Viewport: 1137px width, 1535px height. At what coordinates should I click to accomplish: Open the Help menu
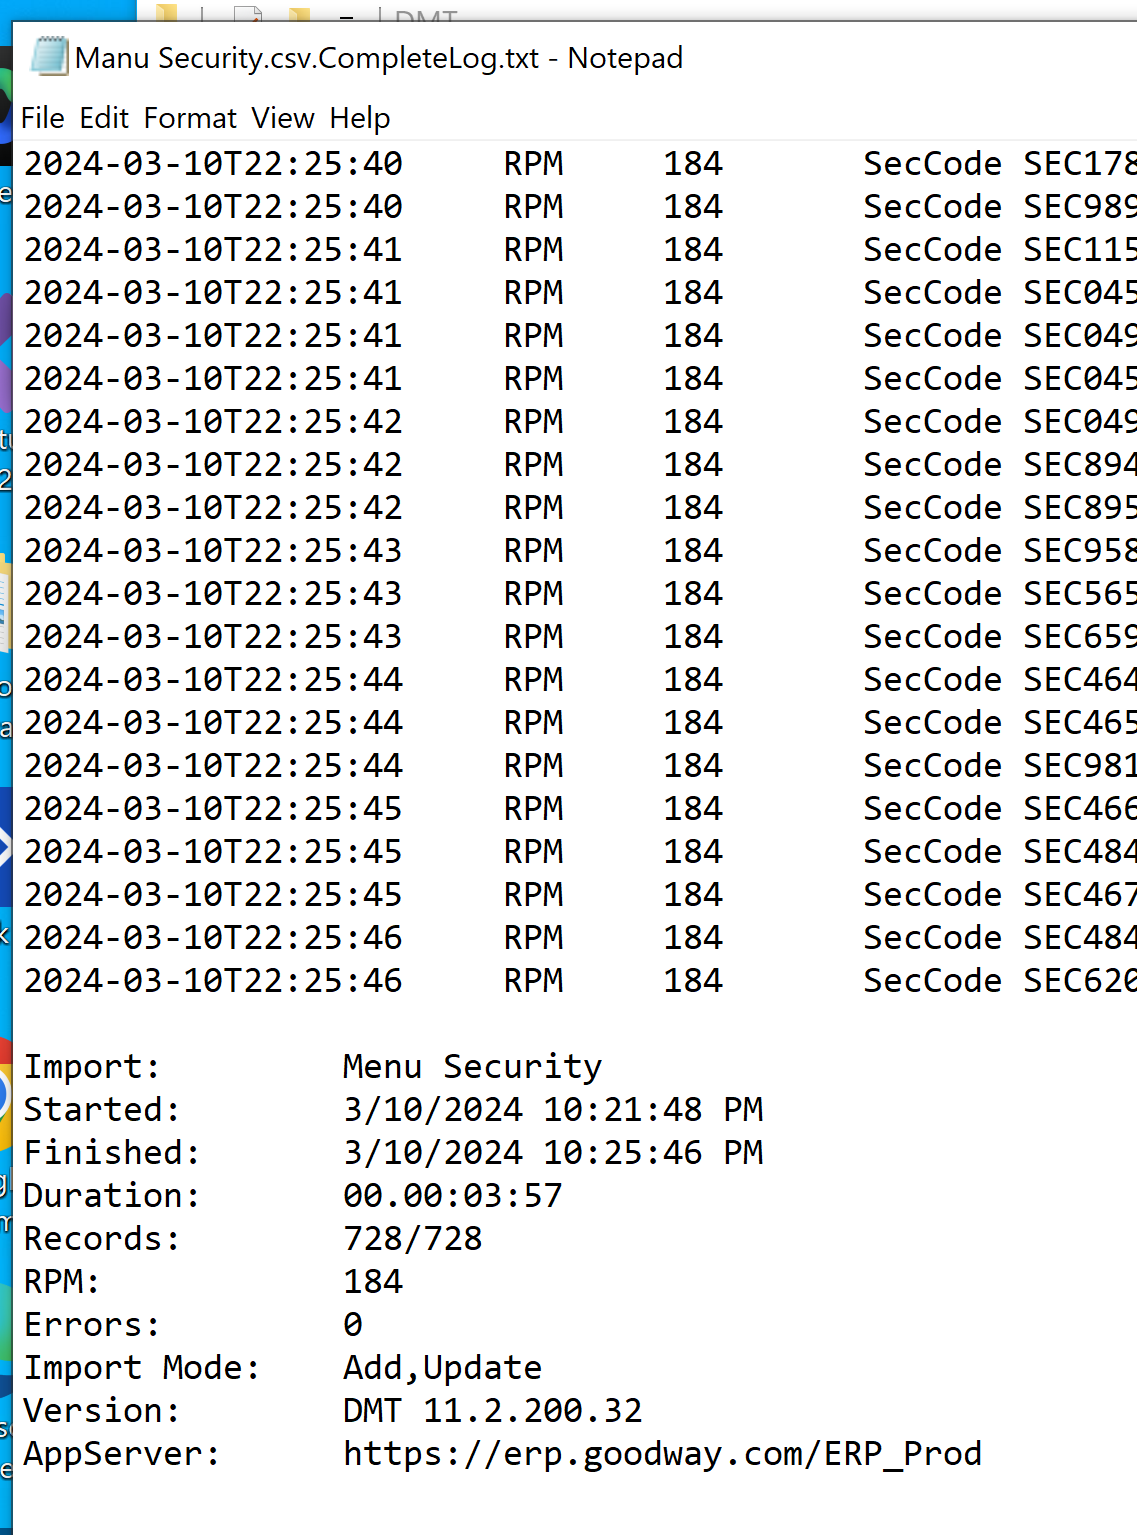(360, 118)
